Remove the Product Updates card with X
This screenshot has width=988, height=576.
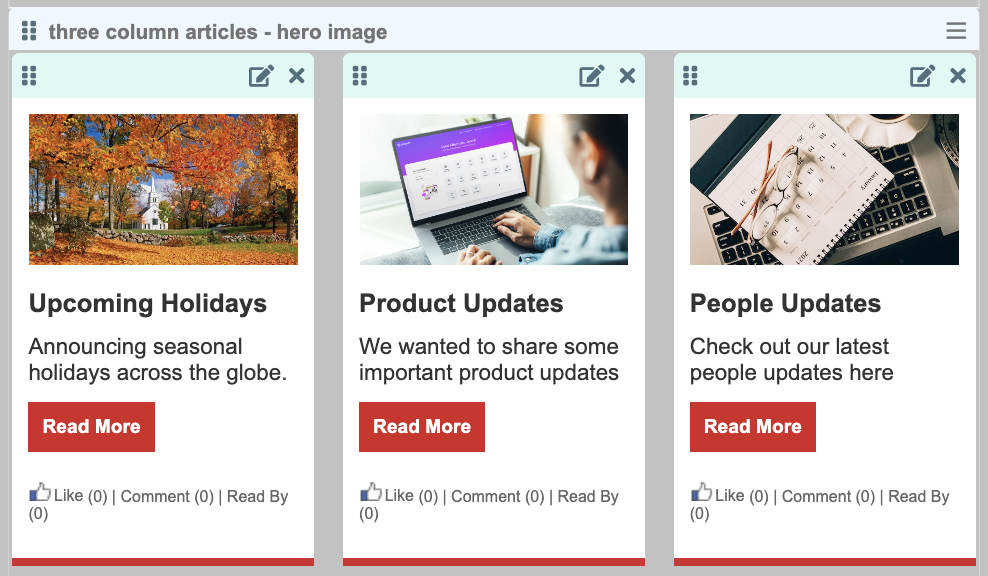[627, 76]
